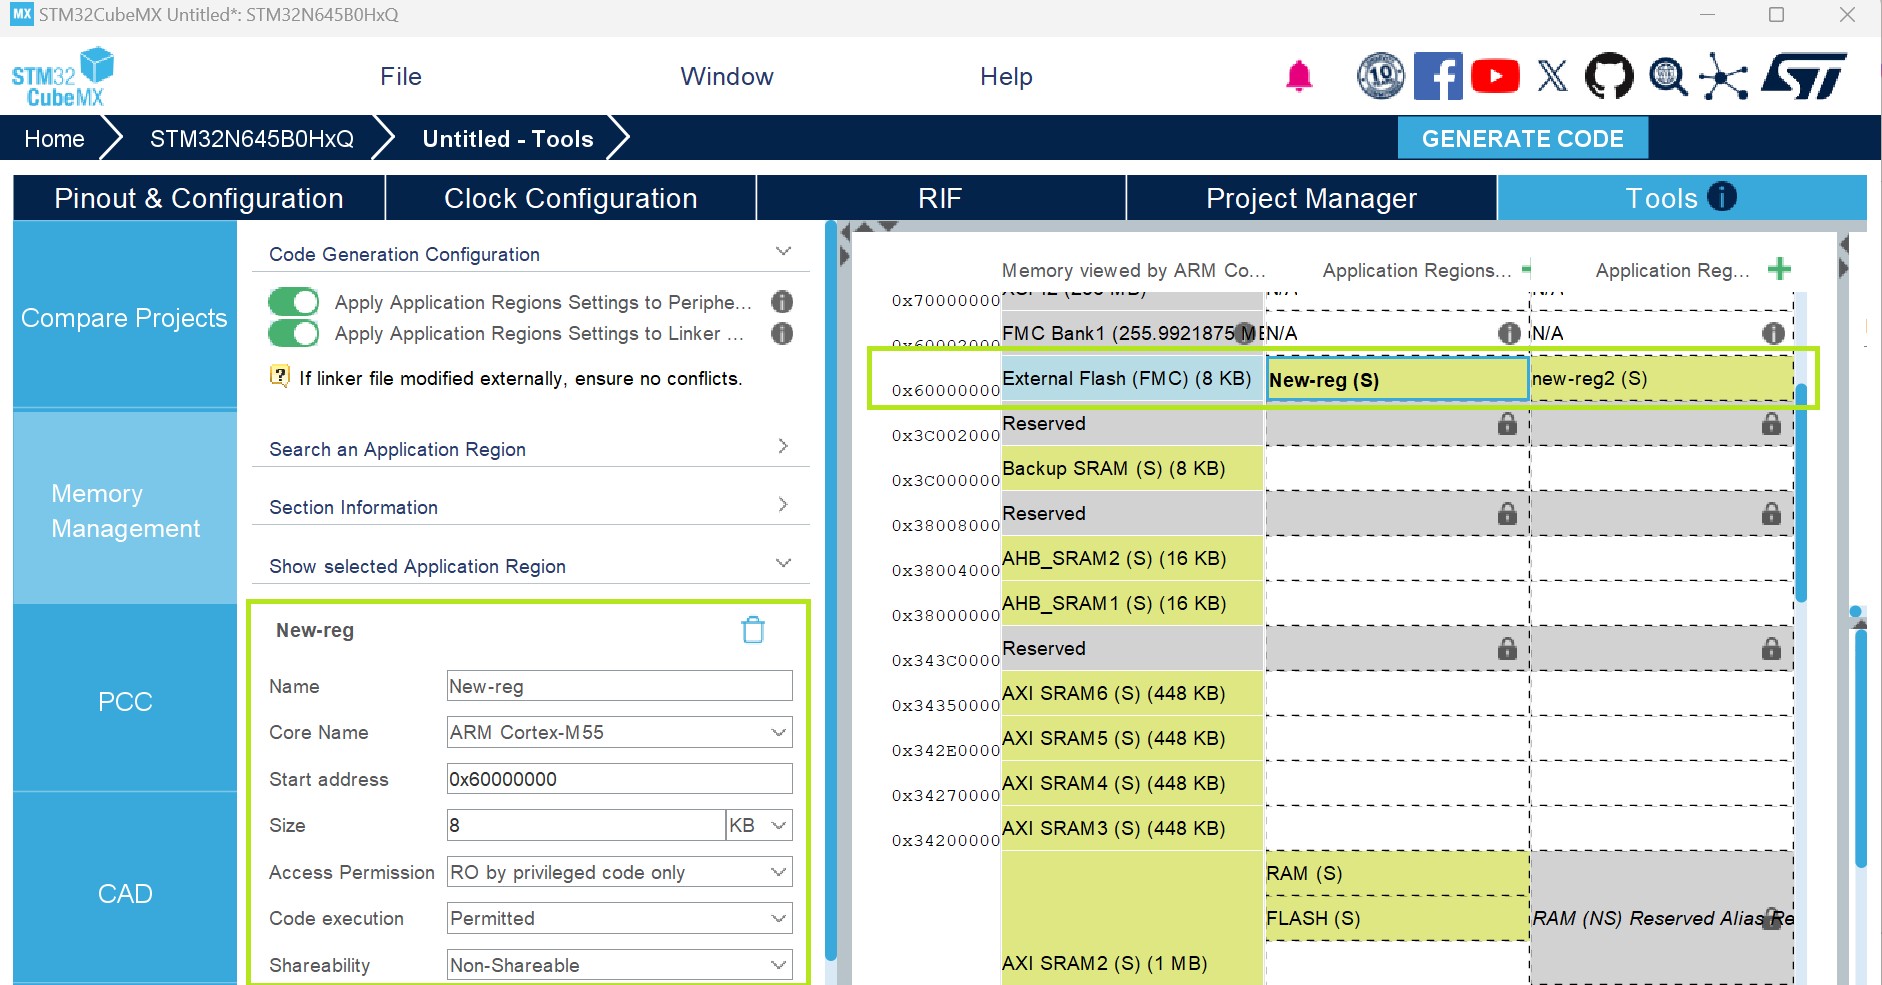
Task: Expand the Section Information section
Action: click(x=783, y=505)
